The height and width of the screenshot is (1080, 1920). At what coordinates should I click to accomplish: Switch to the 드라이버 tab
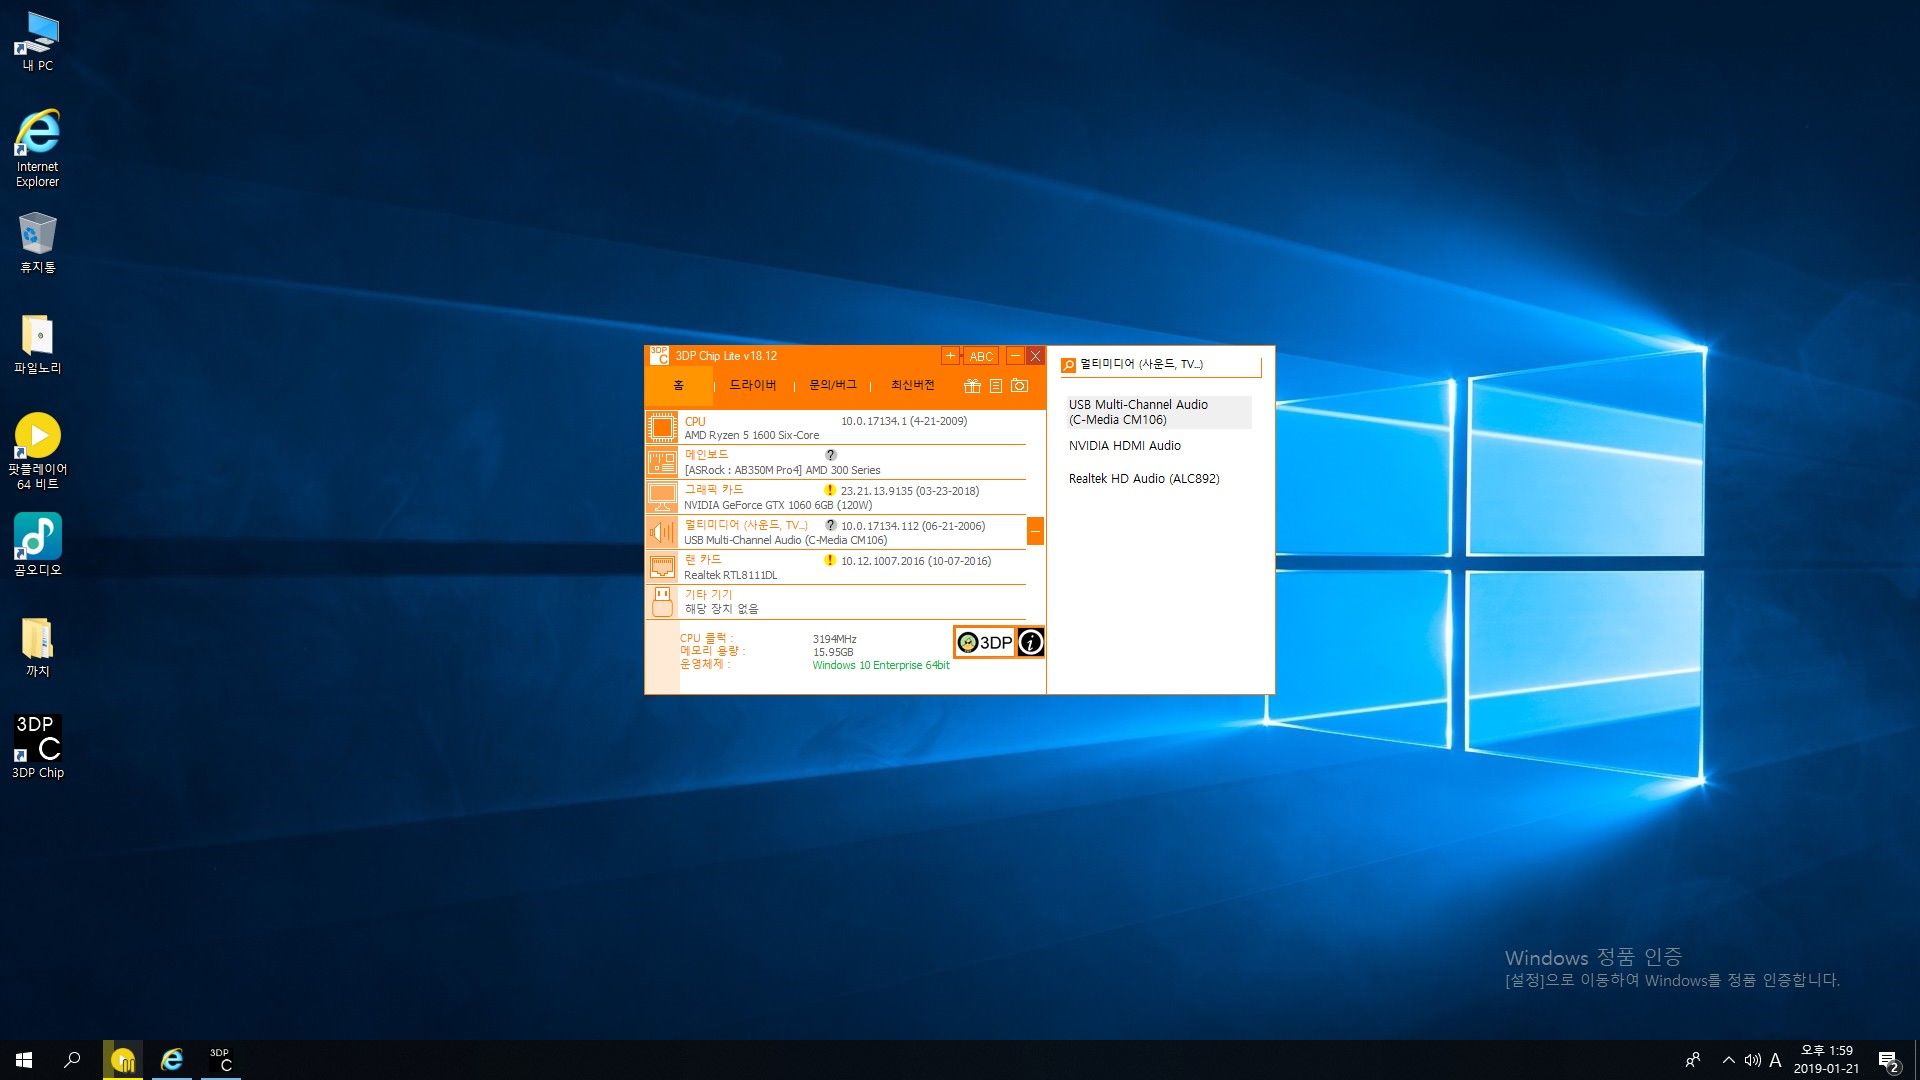pos(752,385)
